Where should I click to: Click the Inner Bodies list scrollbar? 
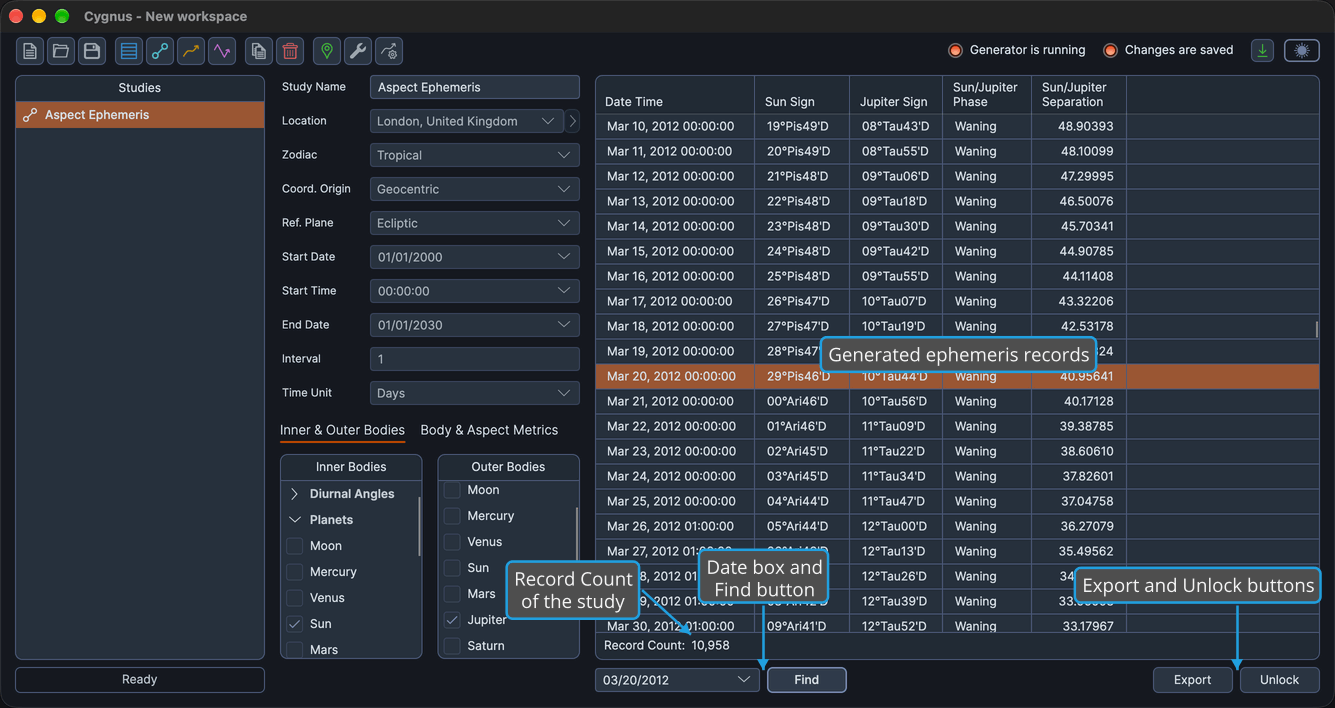pyautogui.click(x=419, y=525)
